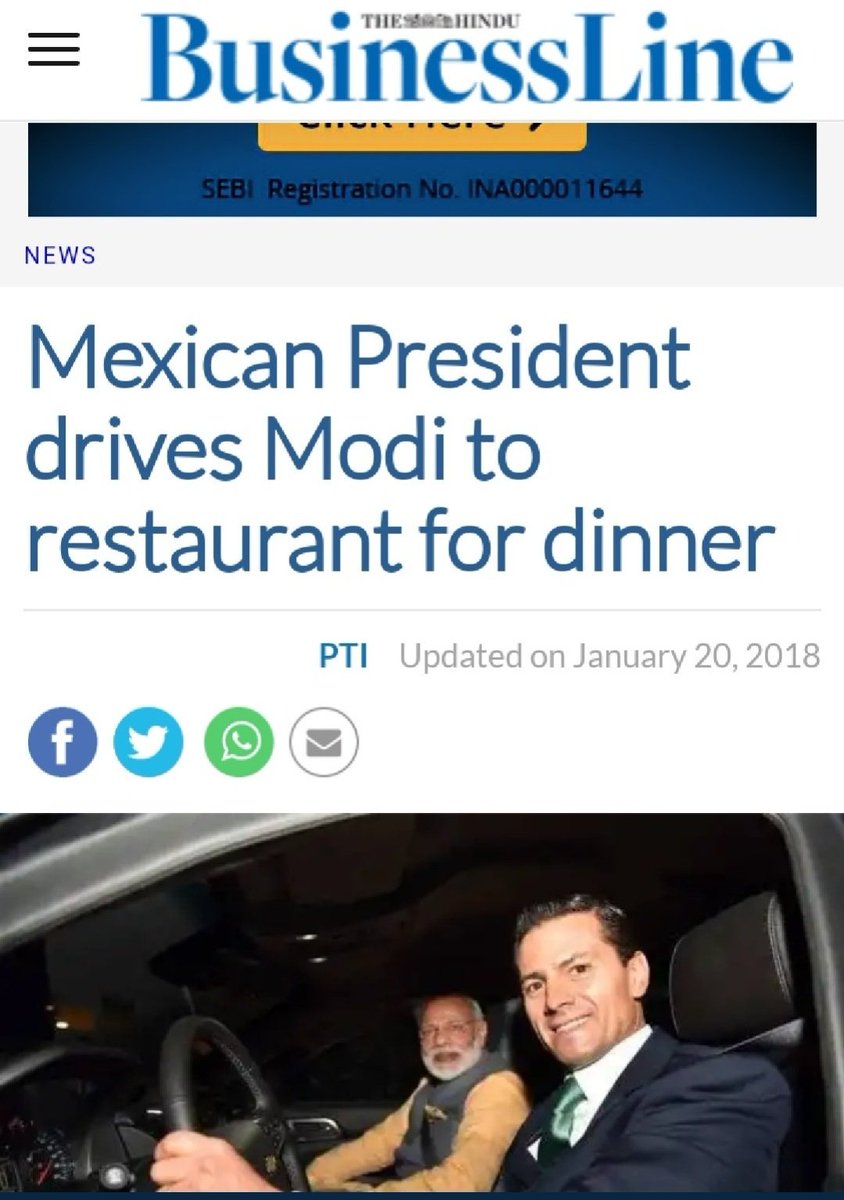This screenshot has width=844, height=1200.
Task: Share the article via WhatsApp
Action: [x=239, y=743]
